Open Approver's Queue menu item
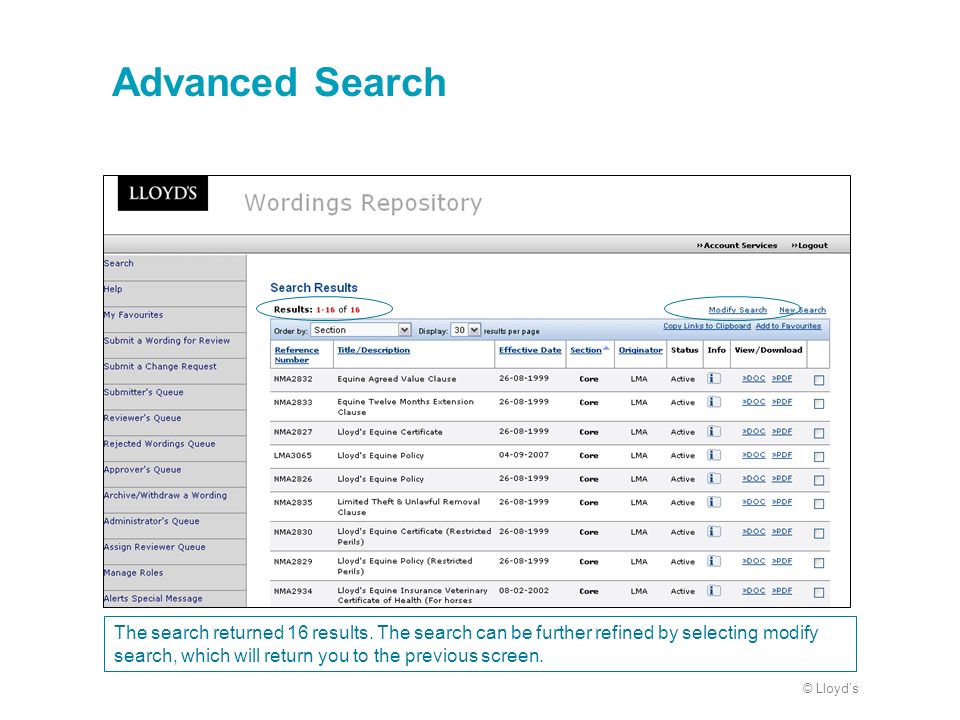This screenshot has height=720, width=960. pyautogui.click(x=143, y=470)
